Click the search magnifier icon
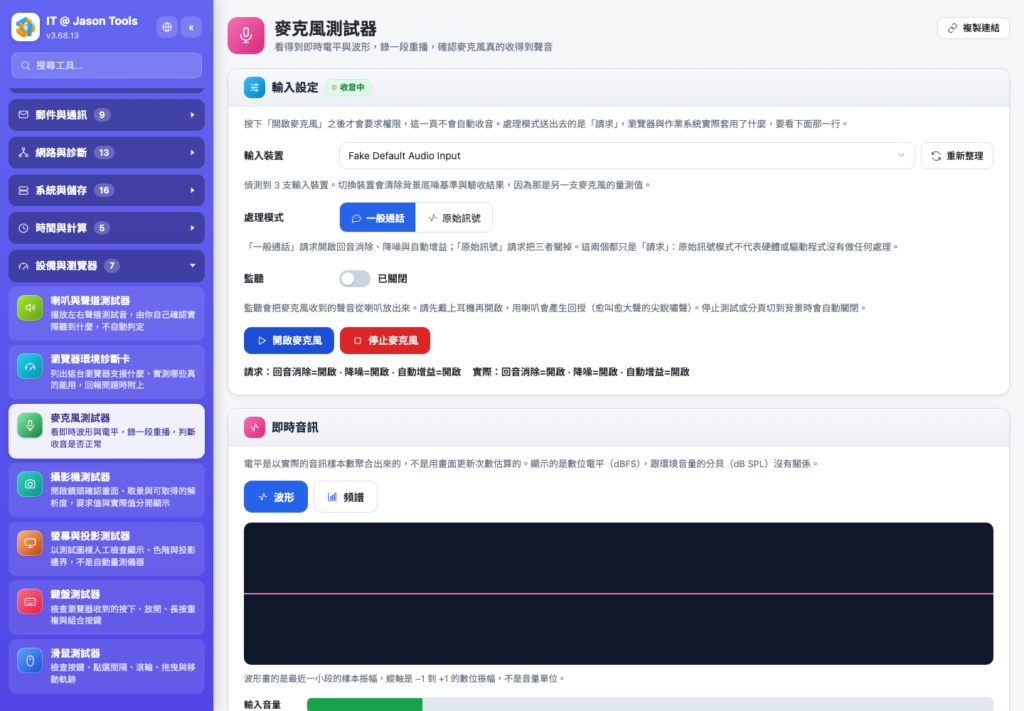1024x711 pixels. [25, 66]
